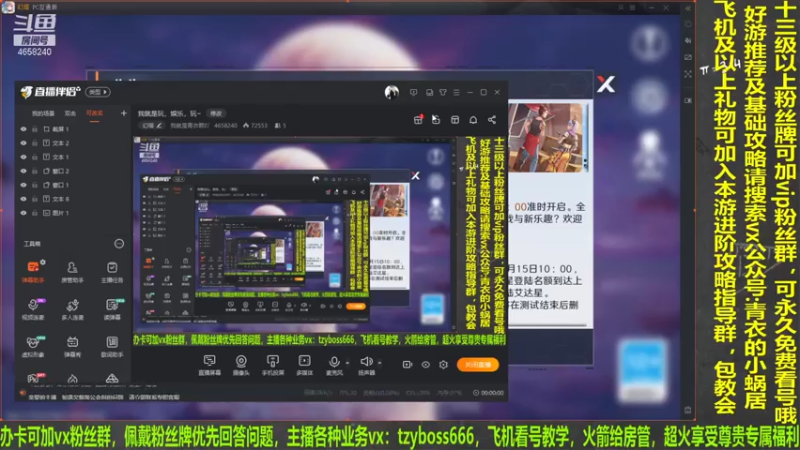Switch to the second scene tab

(70, 113)
